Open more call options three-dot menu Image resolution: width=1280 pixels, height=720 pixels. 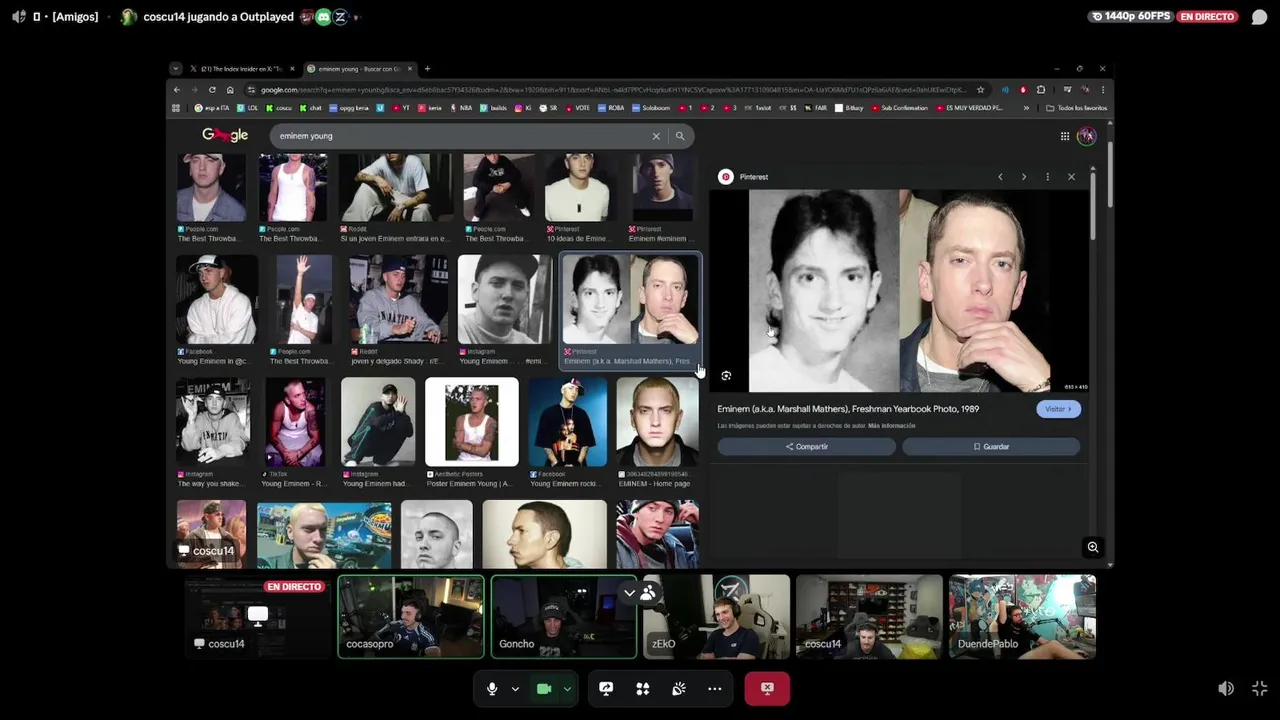715,688
